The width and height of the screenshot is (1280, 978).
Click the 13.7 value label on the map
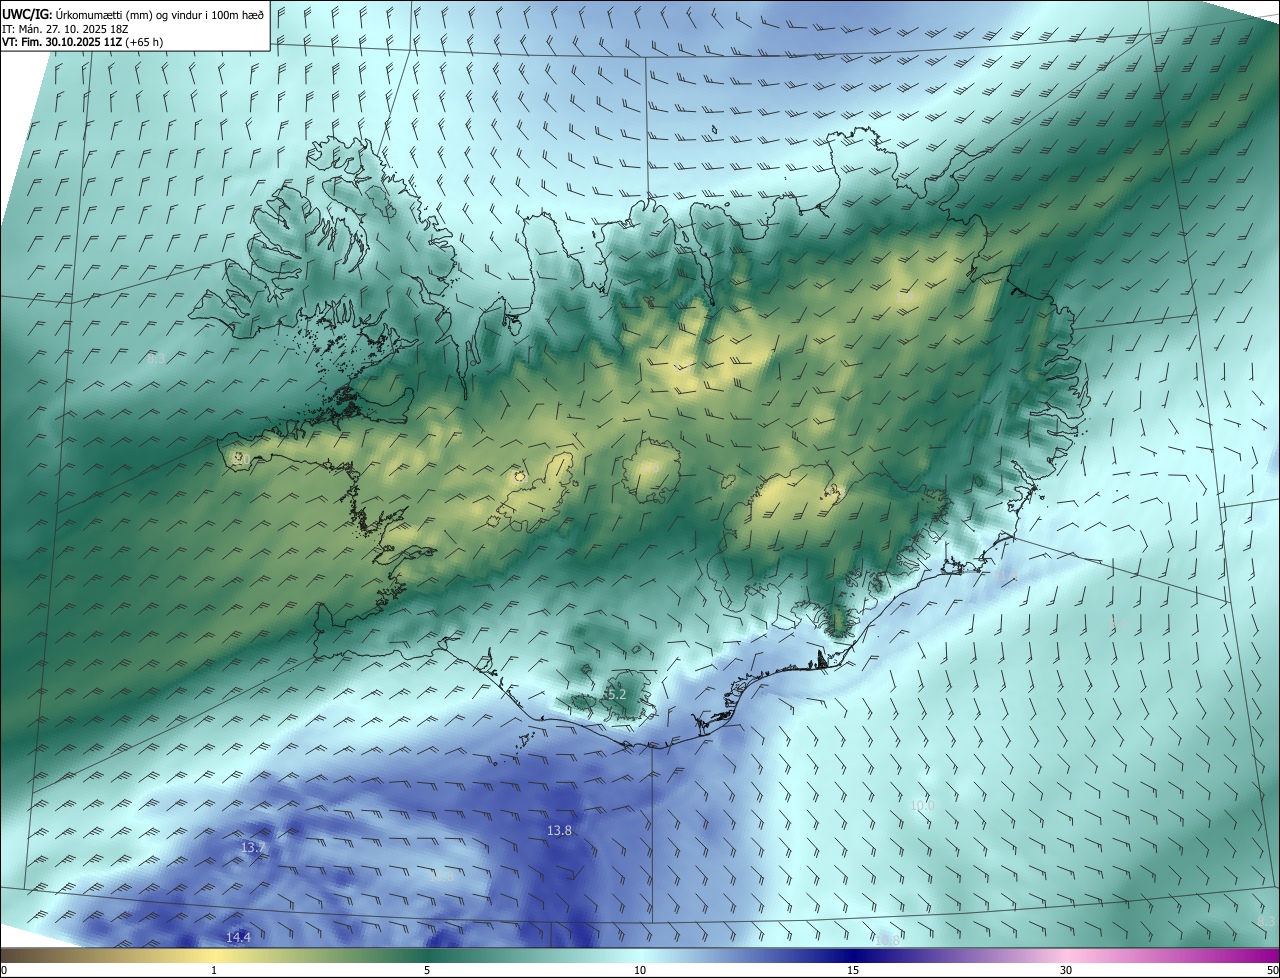click(253, 847)
